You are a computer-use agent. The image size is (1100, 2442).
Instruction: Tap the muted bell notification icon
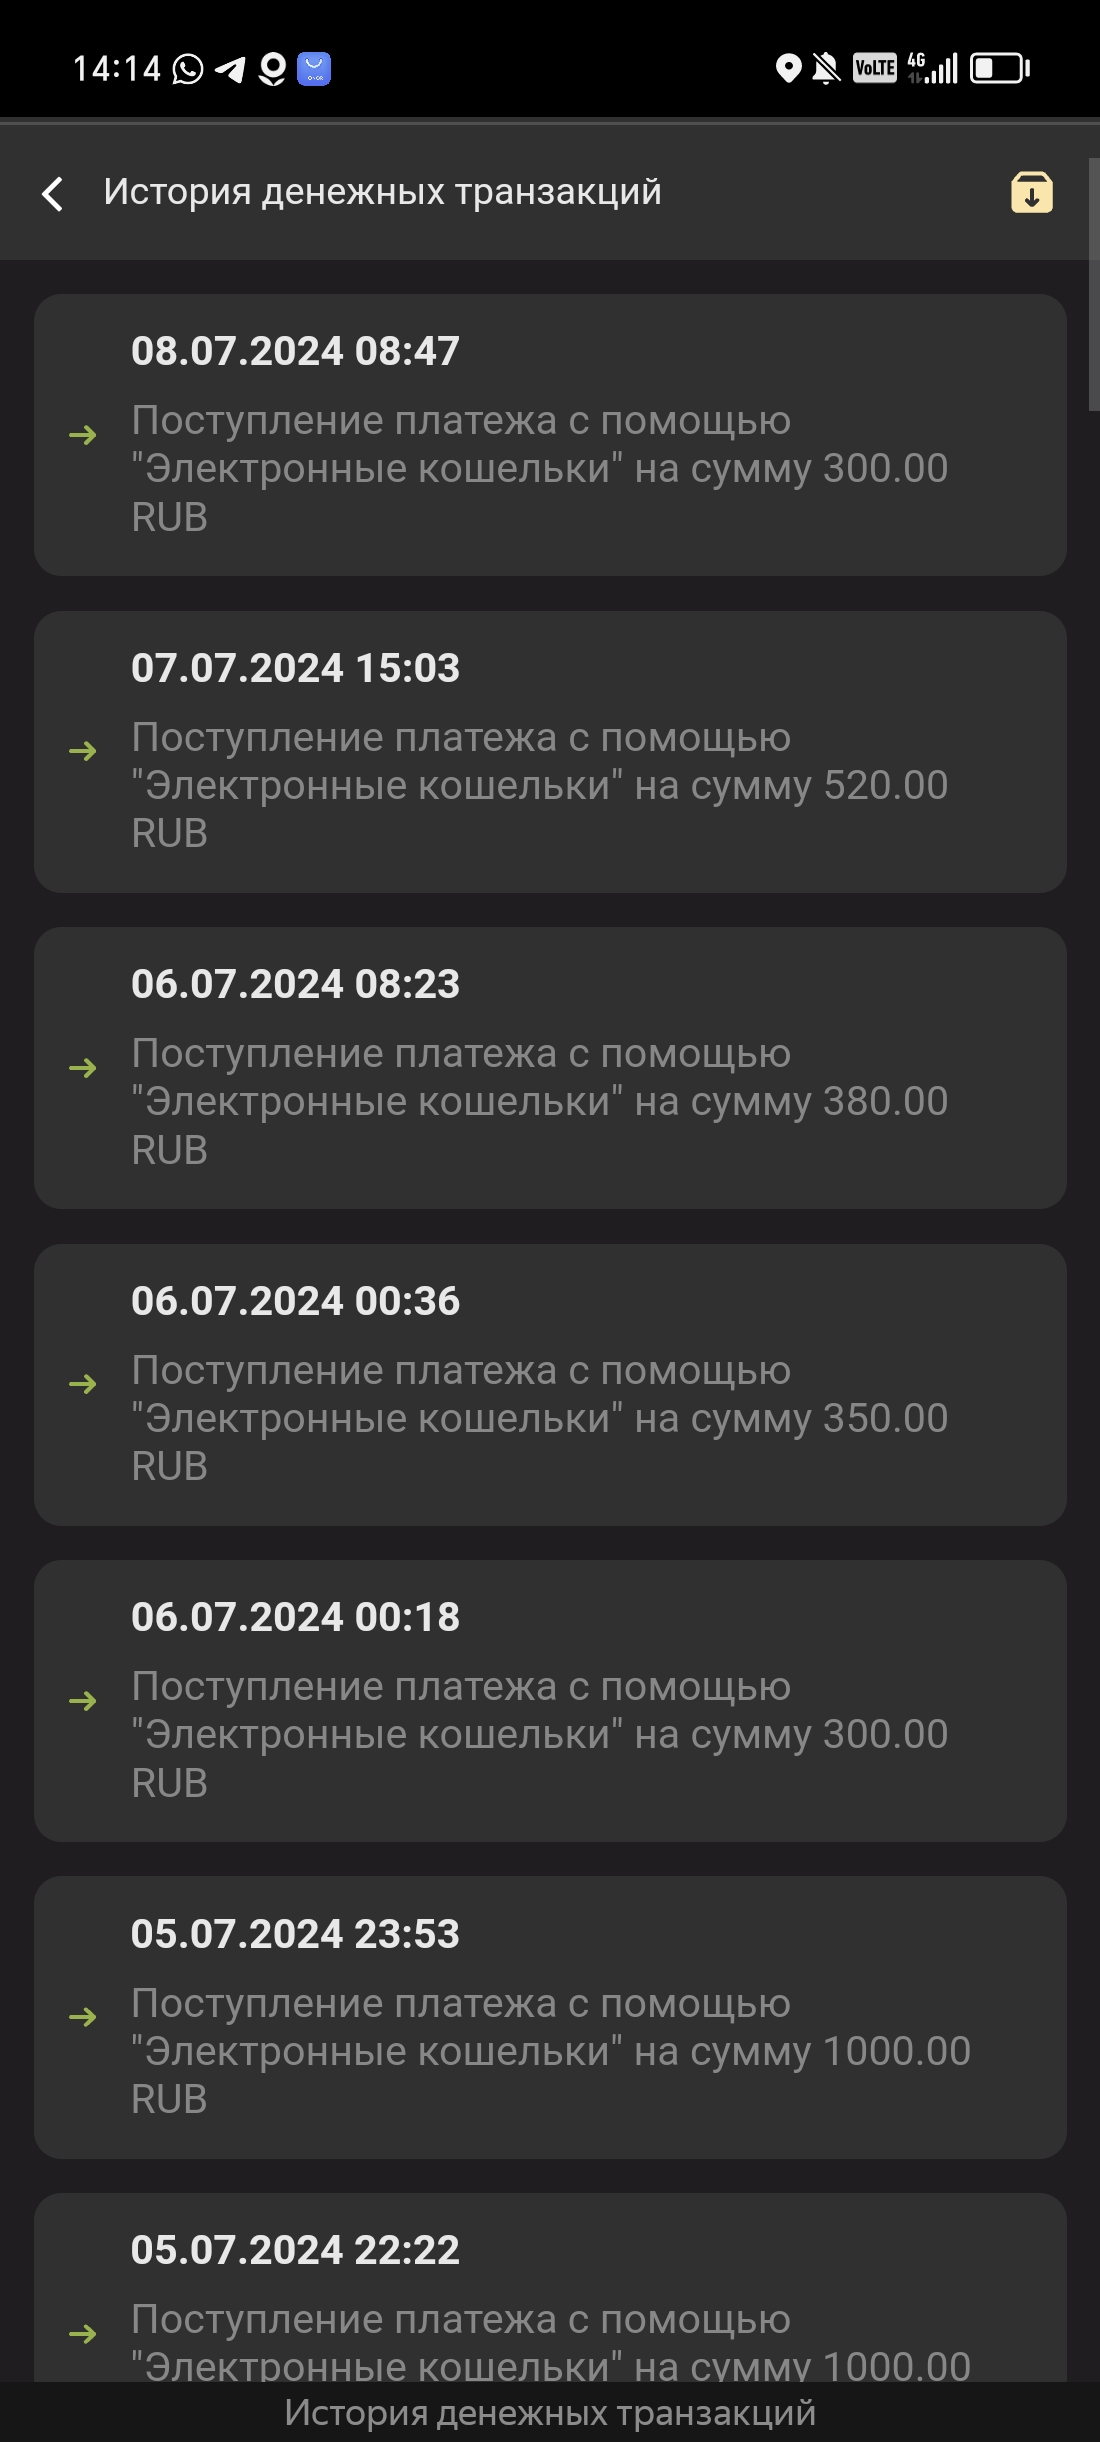[x=825, y=68]
